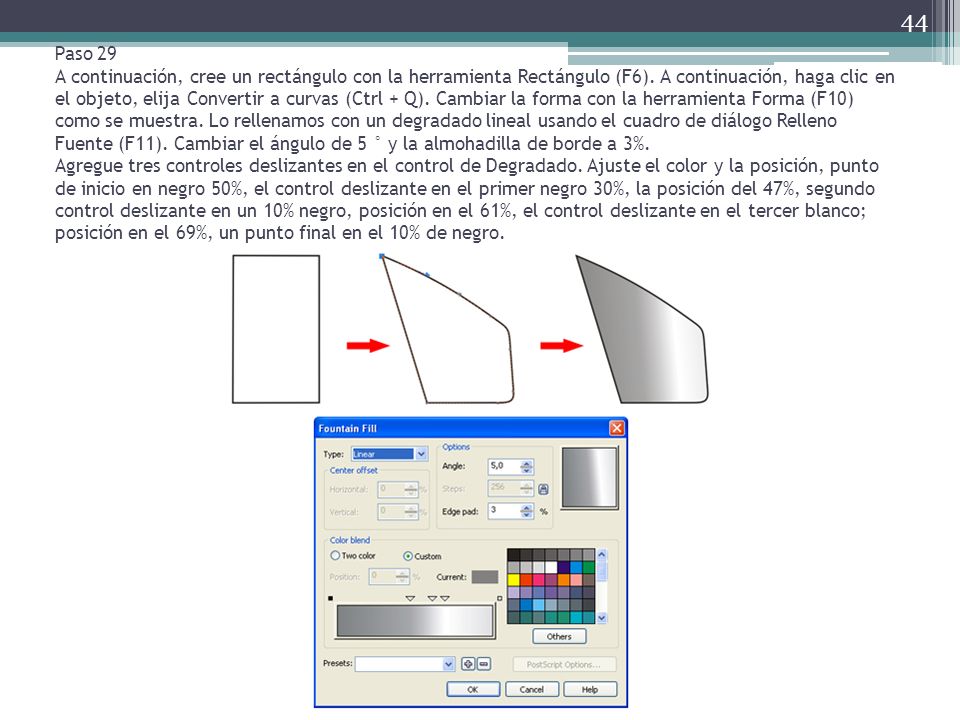Click the 'Center offset' group label
Image resolution: width=960 pixels, height=720 pixels.
click(353, 470)
